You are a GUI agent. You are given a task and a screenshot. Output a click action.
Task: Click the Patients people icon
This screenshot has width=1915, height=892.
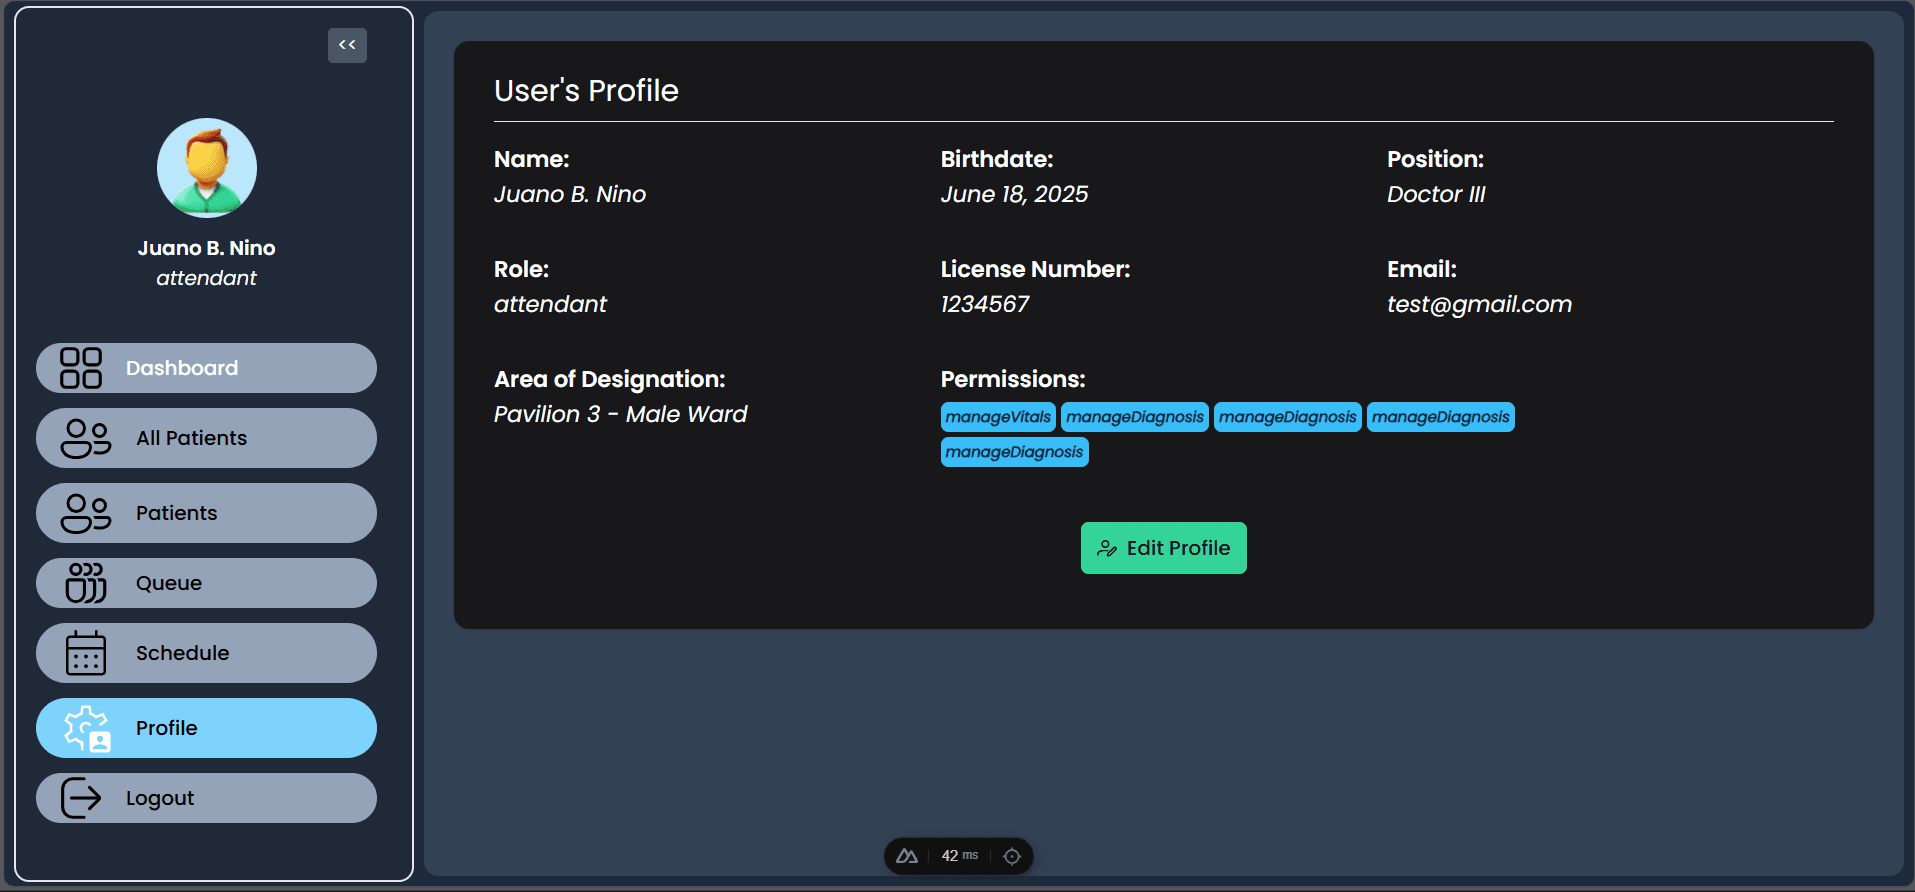tap(86, 513)
